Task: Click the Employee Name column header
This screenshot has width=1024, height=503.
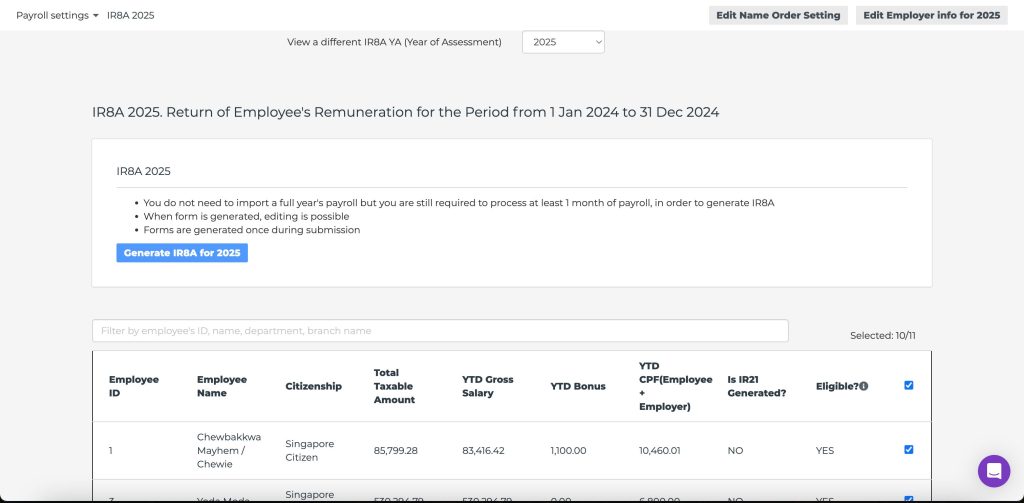Action: [222, 386]
